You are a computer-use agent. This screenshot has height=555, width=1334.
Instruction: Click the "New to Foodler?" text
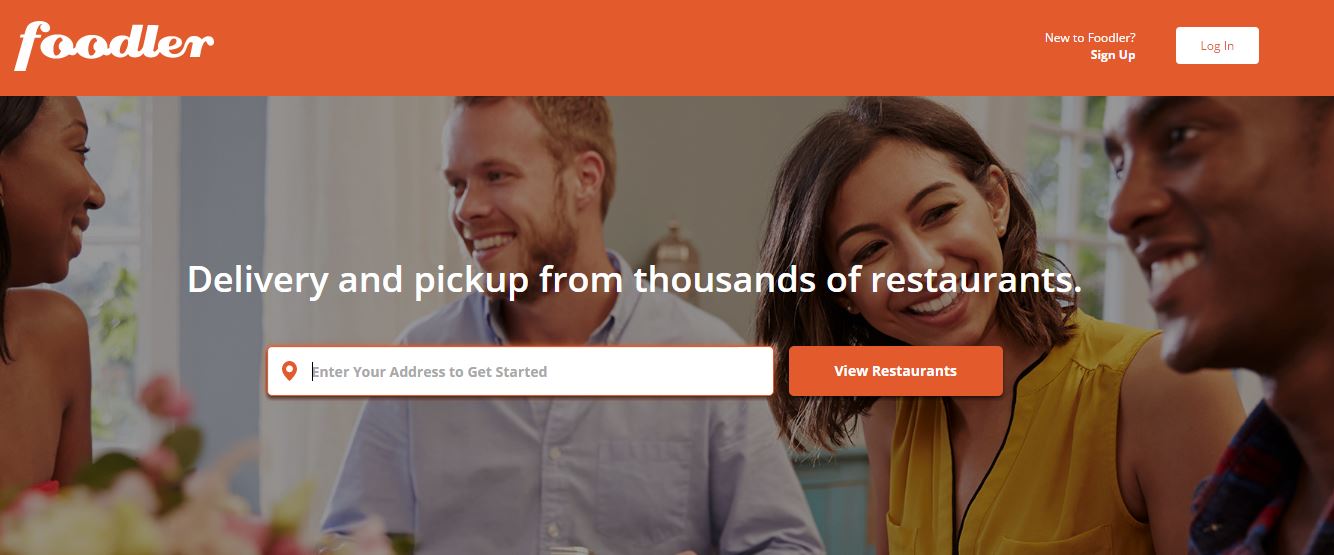1090,38
